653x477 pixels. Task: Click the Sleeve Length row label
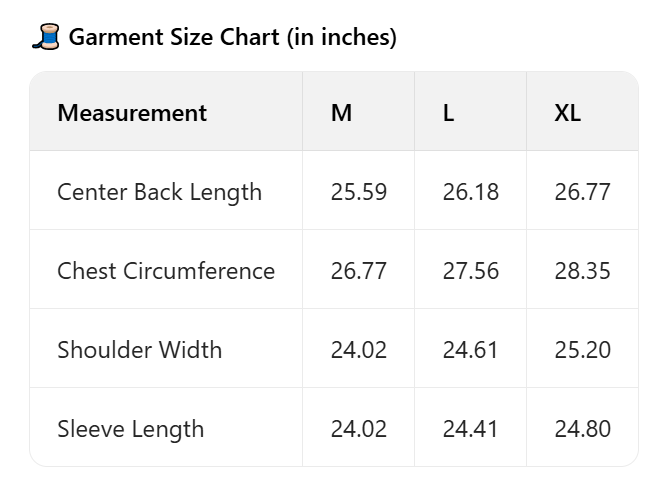pyautogui.click(x=130, y=429)
